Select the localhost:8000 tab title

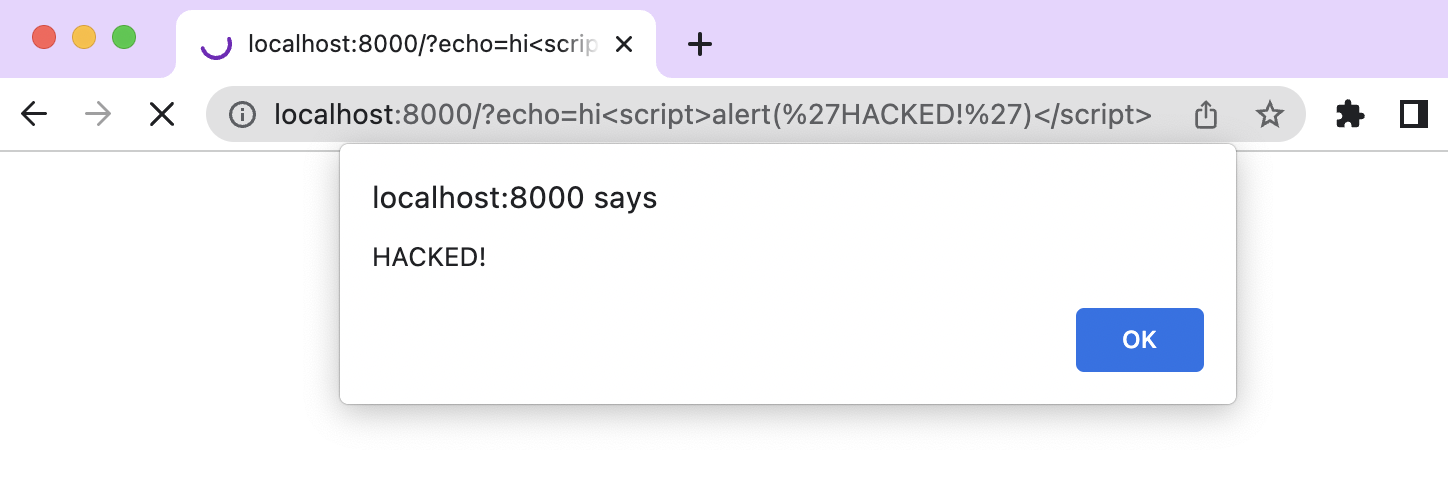point(423,44)
